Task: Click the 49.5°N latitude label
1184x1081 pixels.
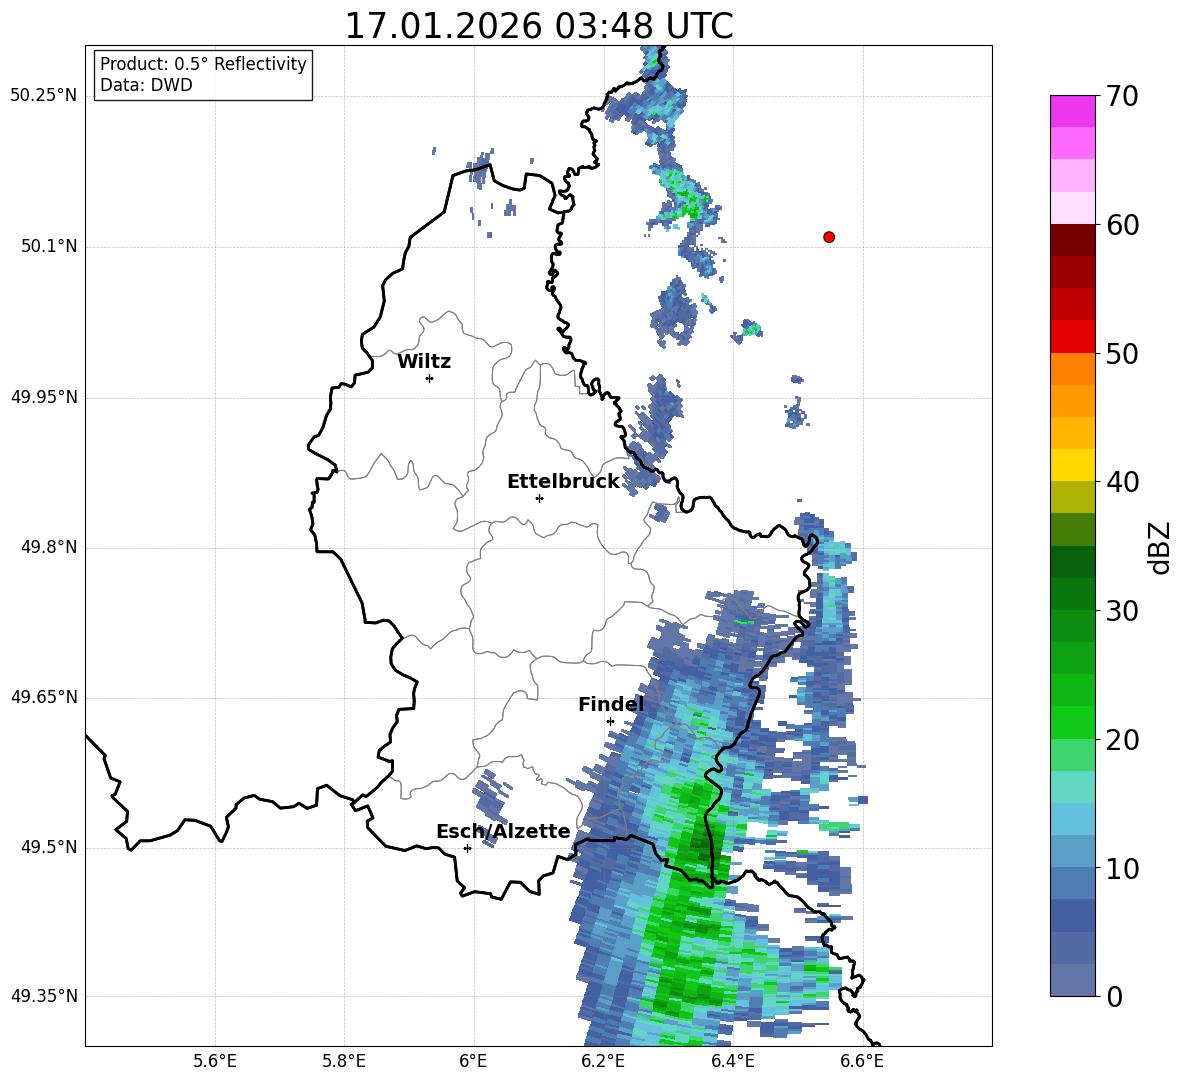Action: tap(50, 847)
